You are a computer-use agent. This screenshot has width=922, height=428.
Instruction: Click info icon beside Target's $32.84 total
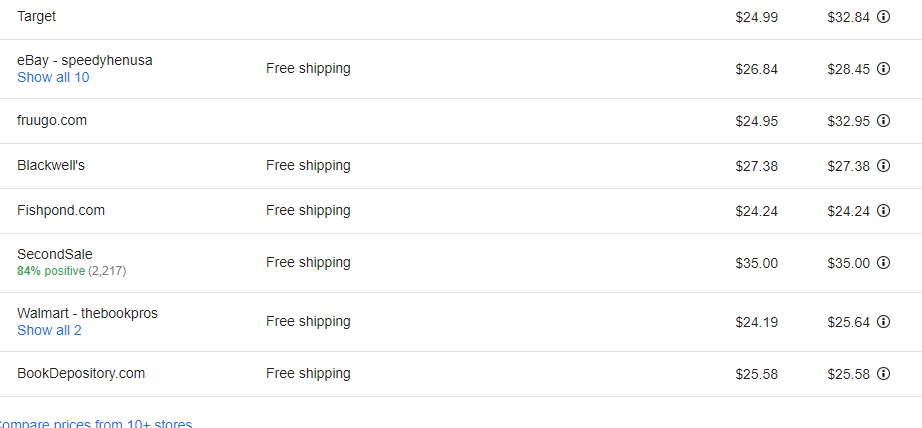point(883,17)
